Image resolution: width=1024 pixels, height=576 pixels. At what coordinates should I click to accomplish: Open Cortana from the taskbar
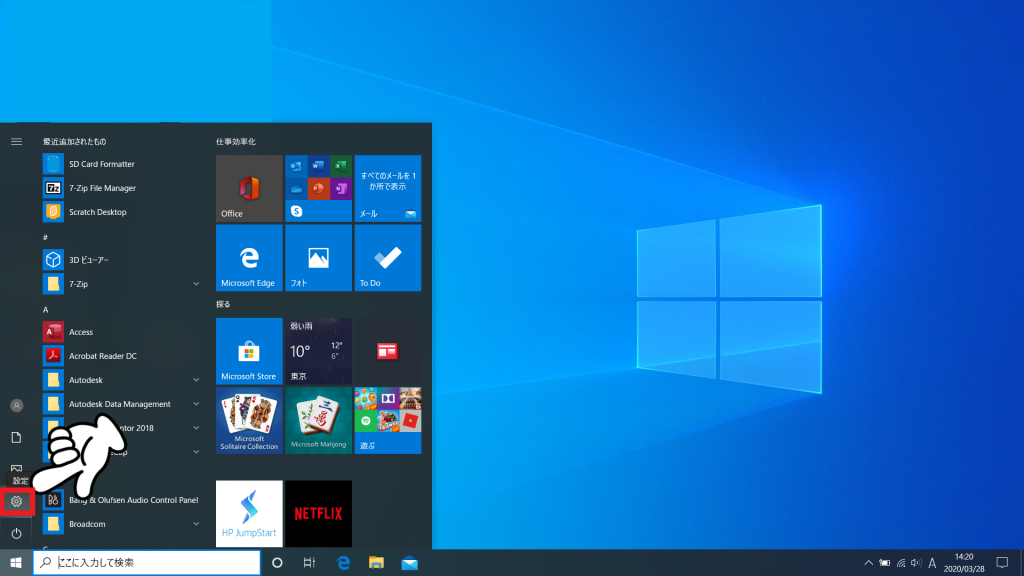coord(277,563)
